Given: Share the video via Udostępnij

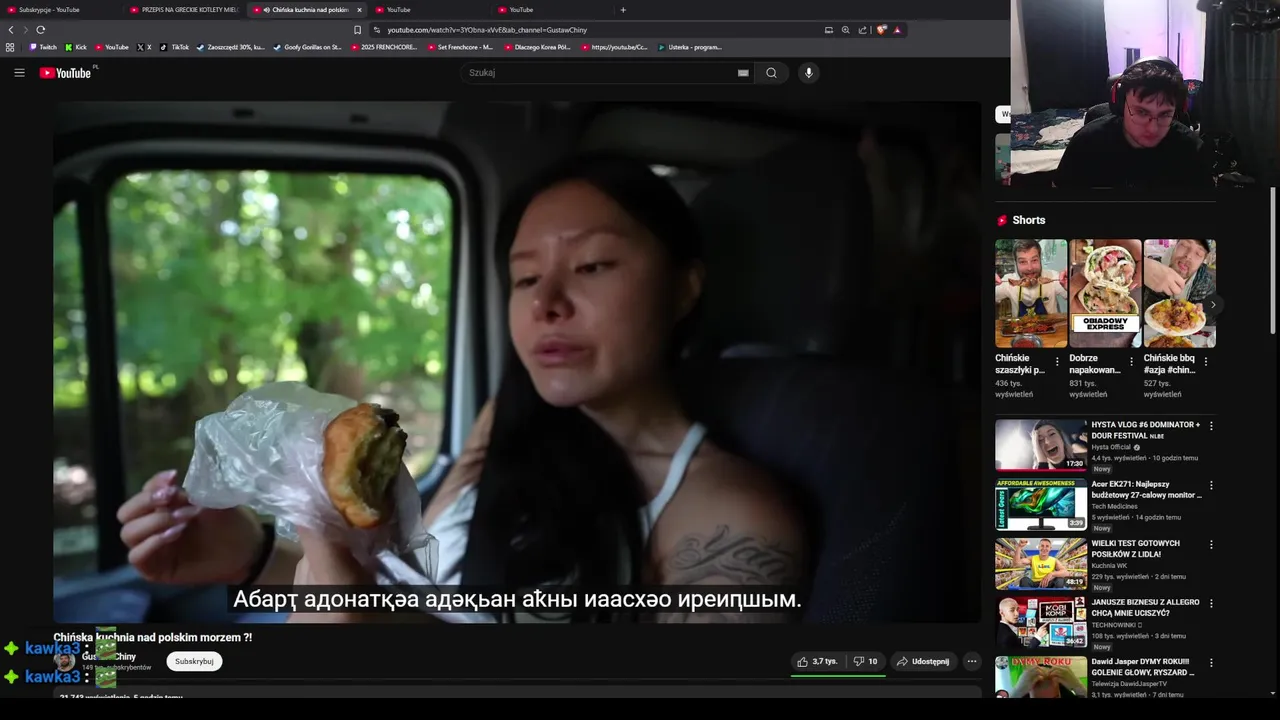Looking at the screenshot, I should point(923,661).
